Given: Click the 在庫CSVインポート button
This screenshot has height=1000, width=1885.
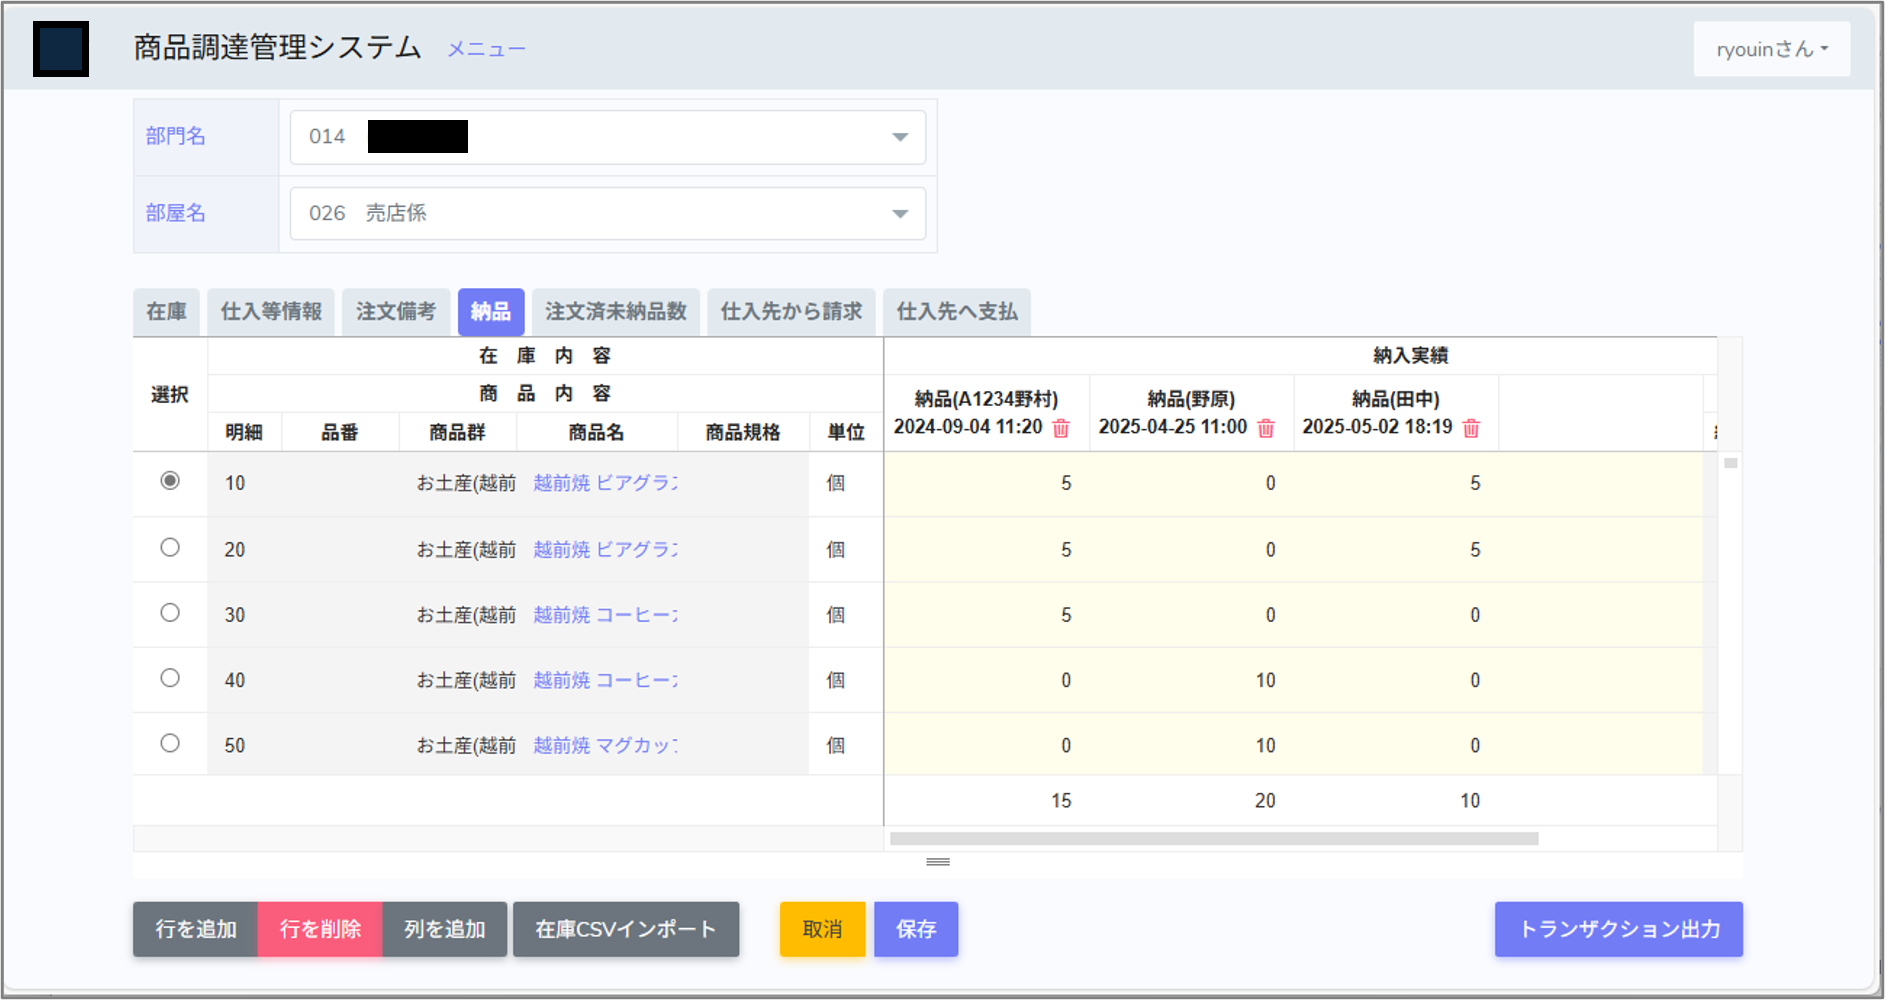Looking at the screenshot, I should 626,929.
